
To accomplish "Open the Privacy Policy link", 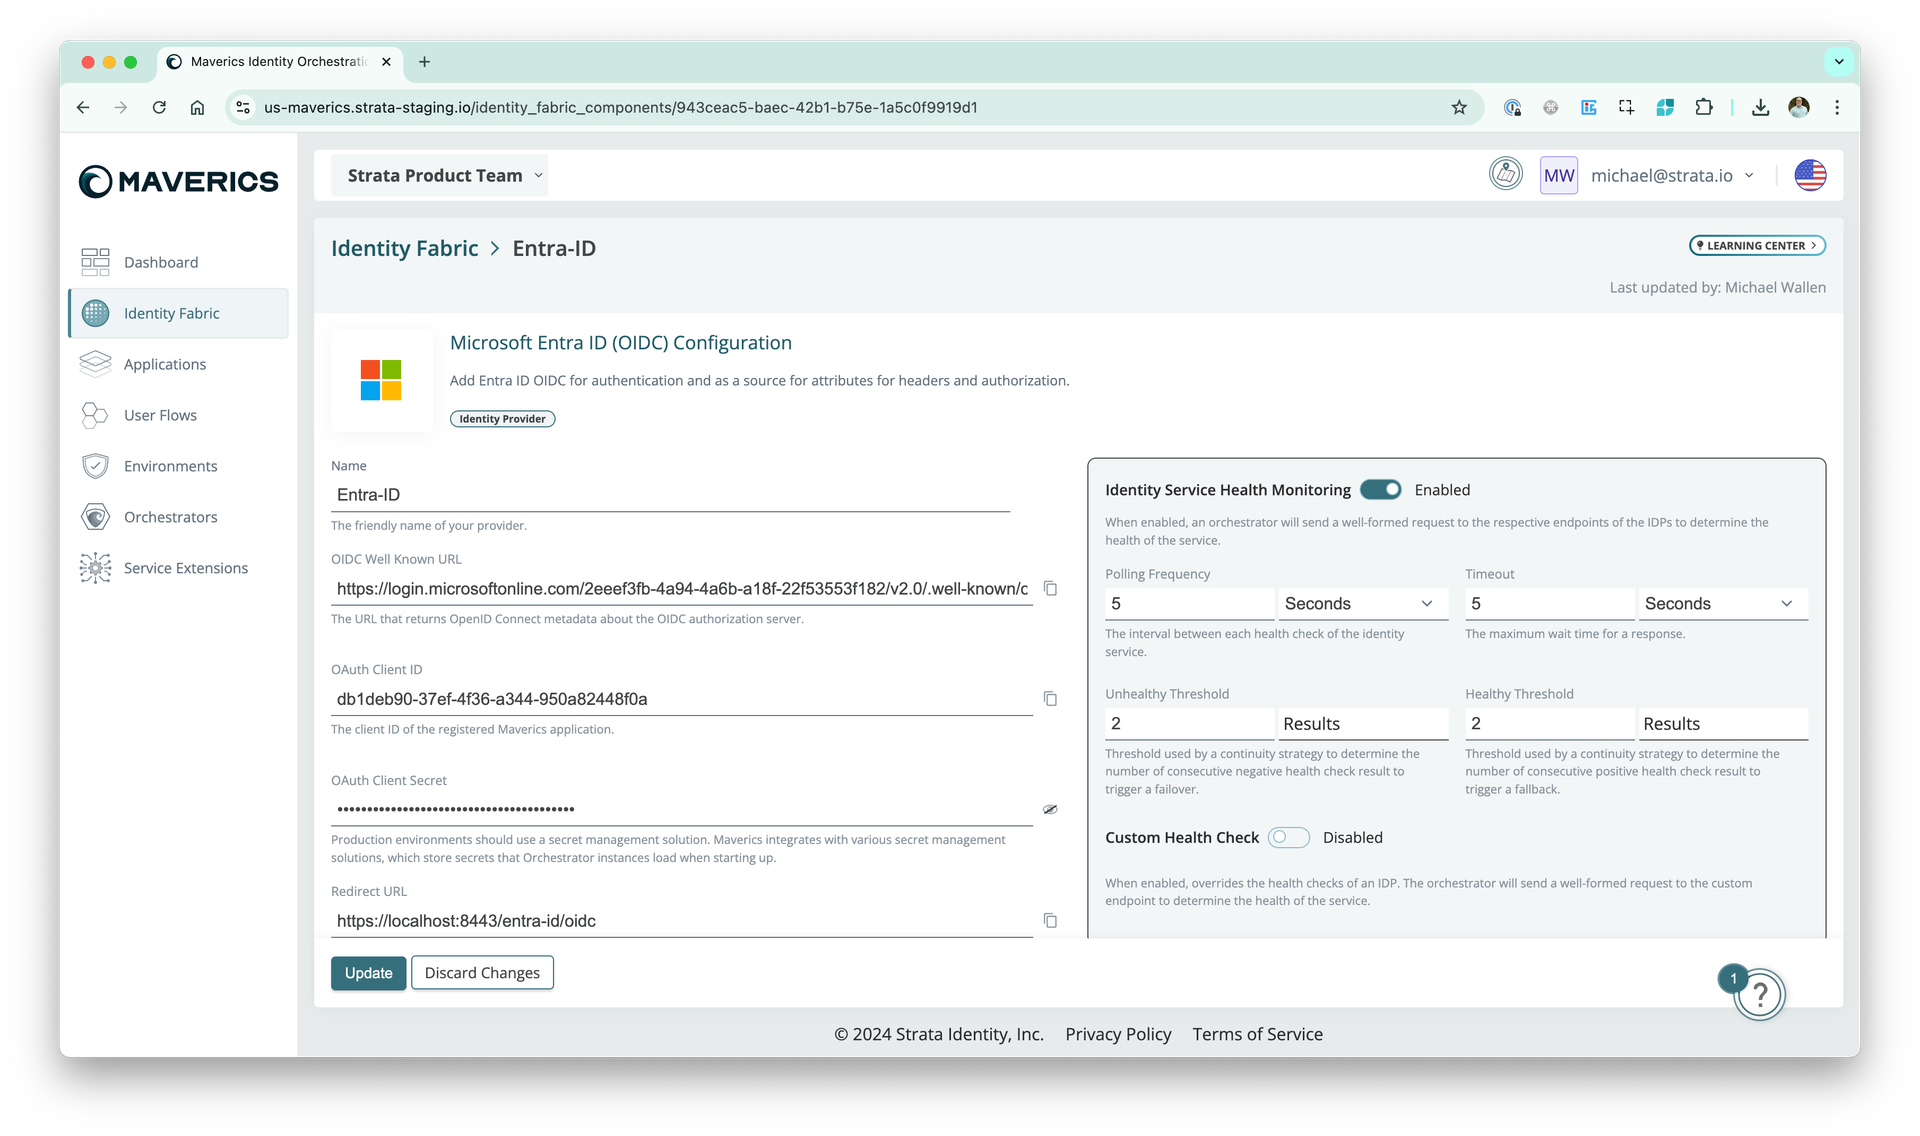I will [x=1118, y=1034].
